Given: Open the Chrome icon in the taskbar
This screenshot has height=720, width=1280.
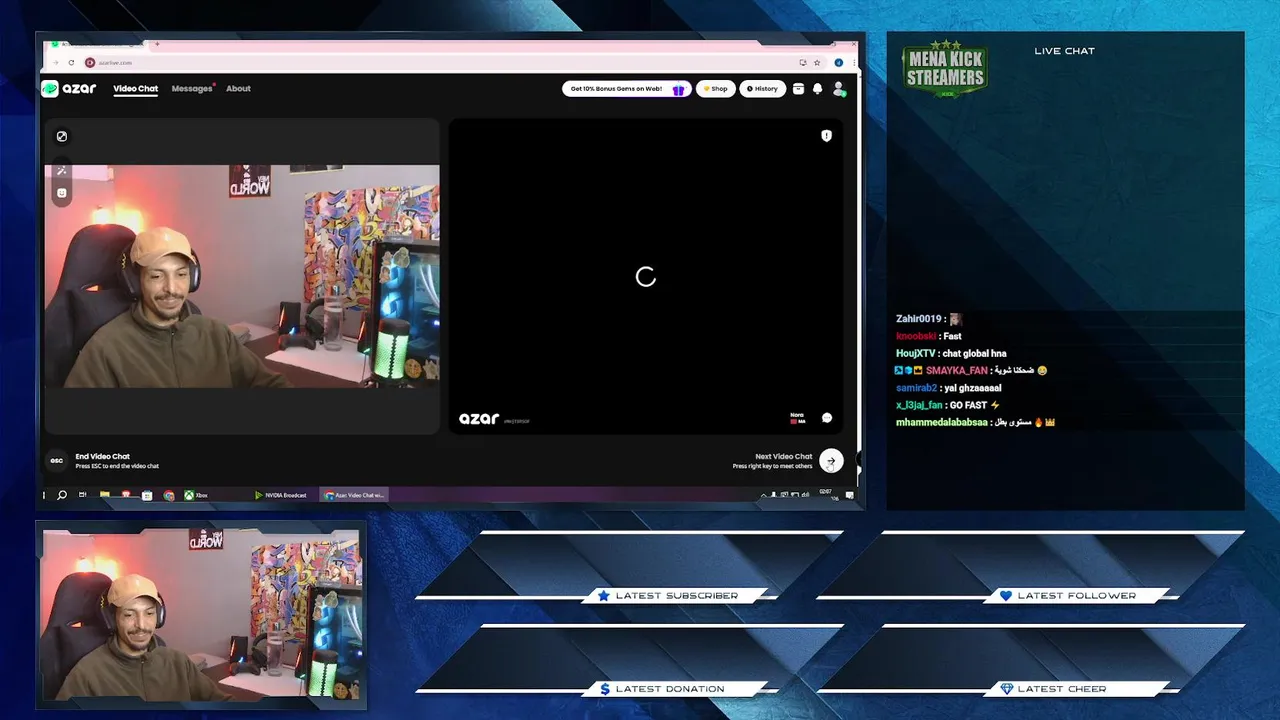Looking at the screenshot, I should click(169, 495).
